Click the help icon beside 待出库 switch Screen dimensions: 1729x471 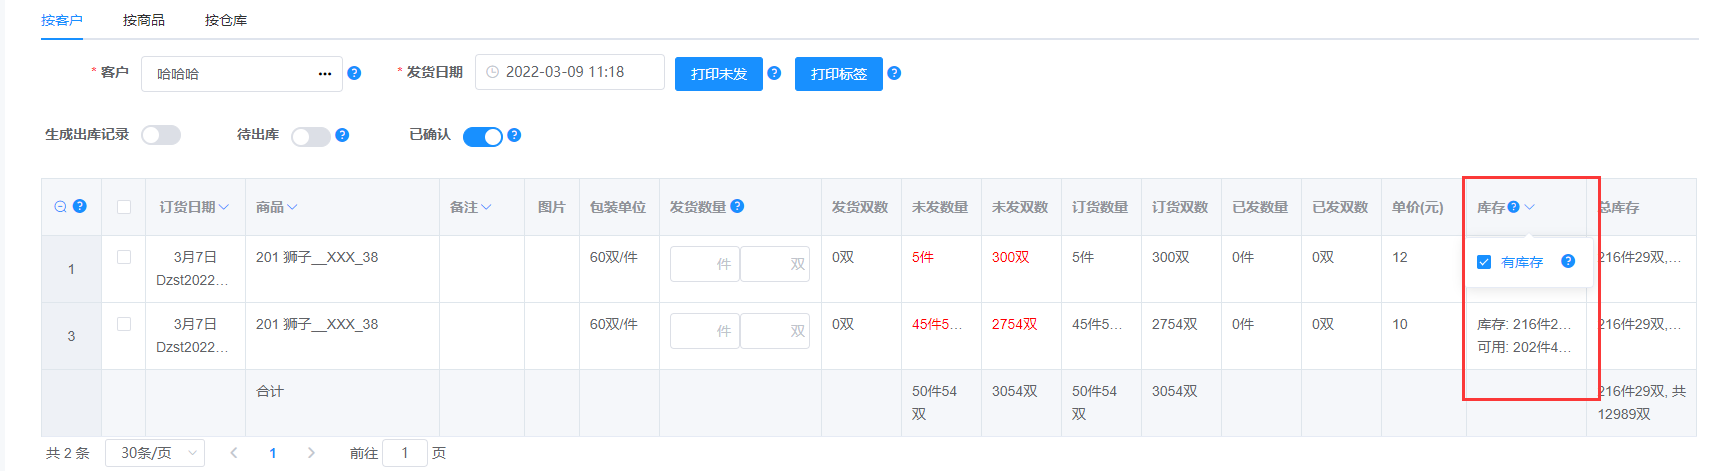(342, 135)
